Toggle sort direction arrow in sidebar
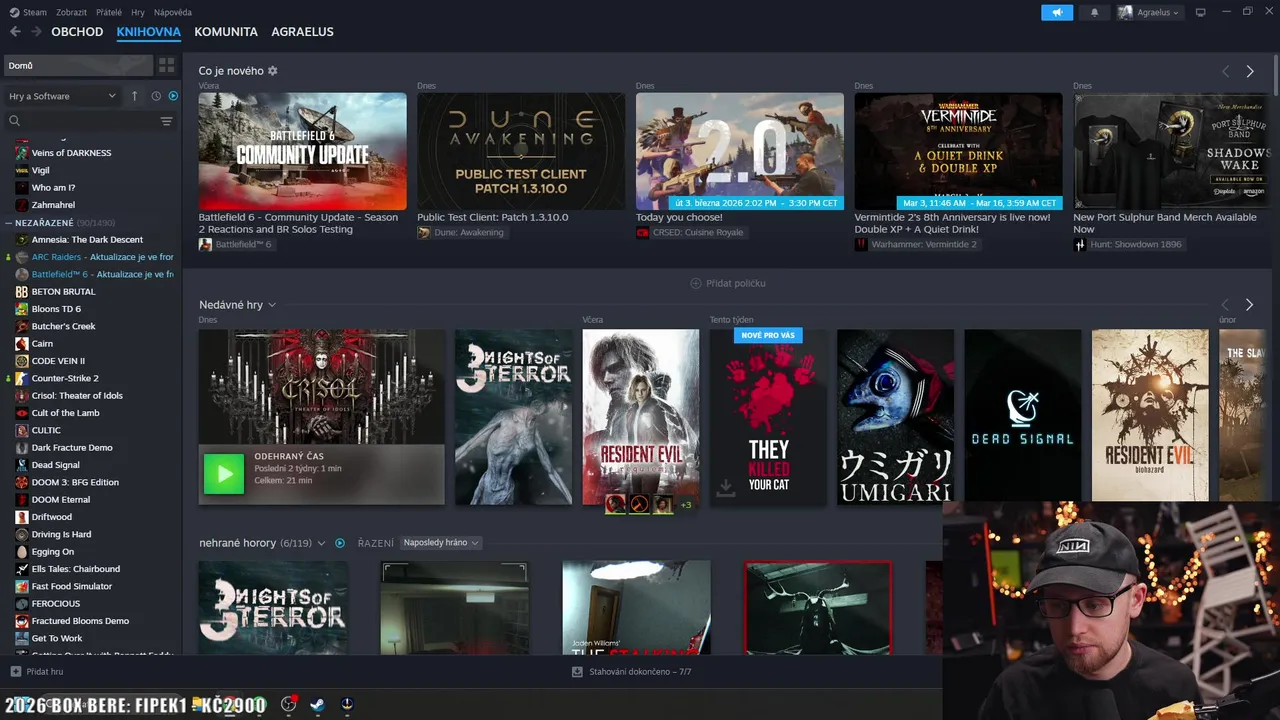1280x720 pixels. [135, 96]
